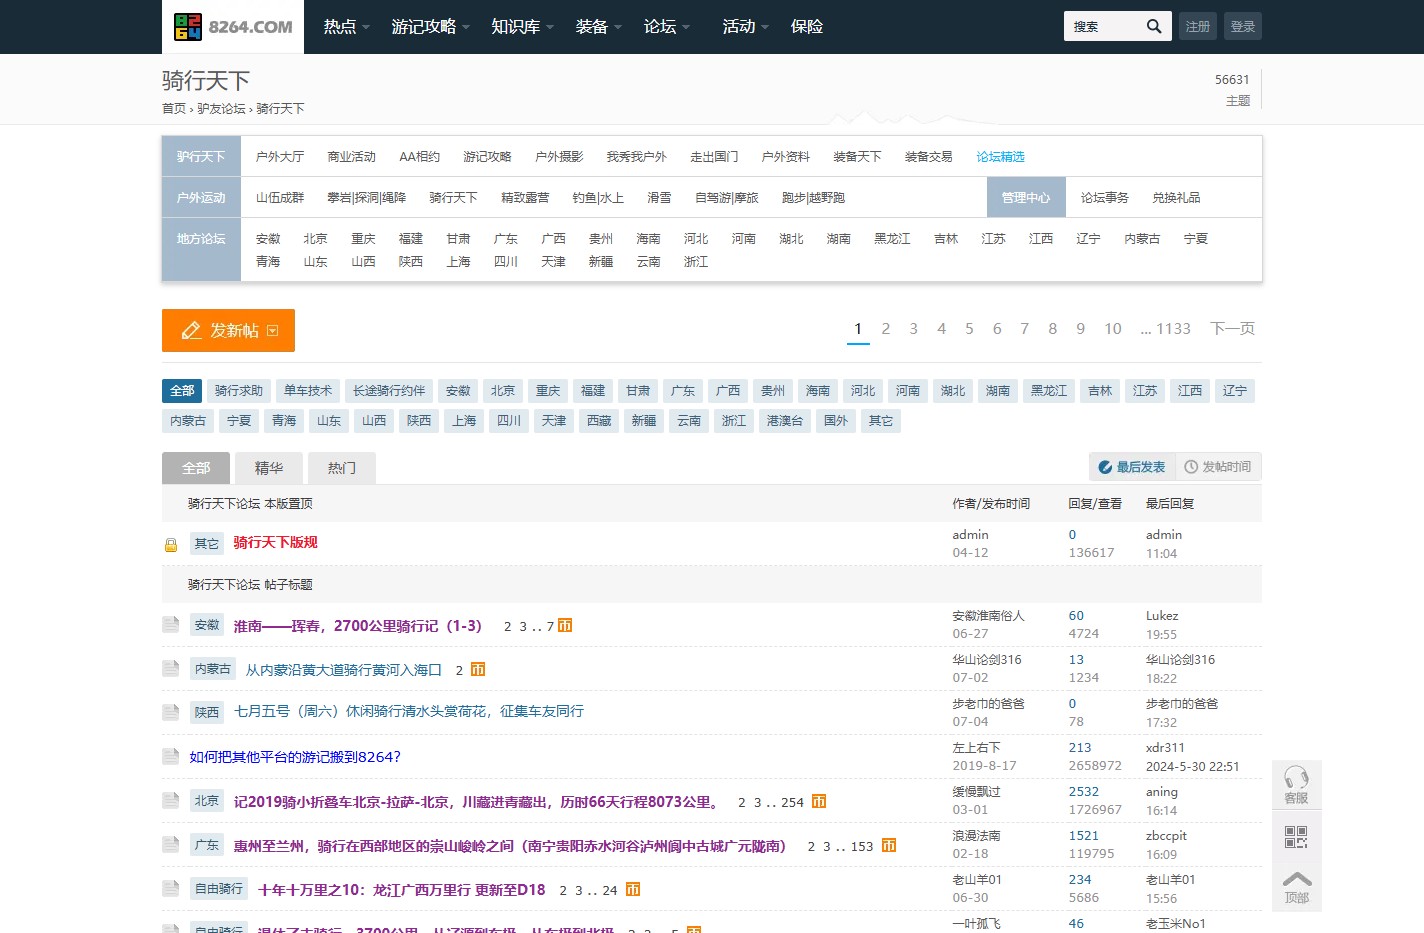The image size is (1424, 933).
Task: Open the 骑行天下版规 pinned thread
Action: point(275,542)
